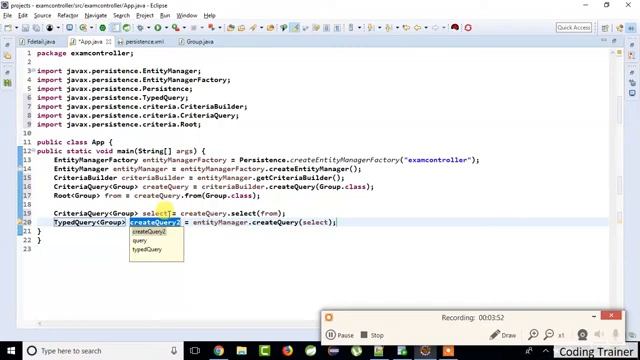Expand the Run dropdown arrow
Image resolution: width=640 pixels, height=360 pixels.
[x=166, y=28]
